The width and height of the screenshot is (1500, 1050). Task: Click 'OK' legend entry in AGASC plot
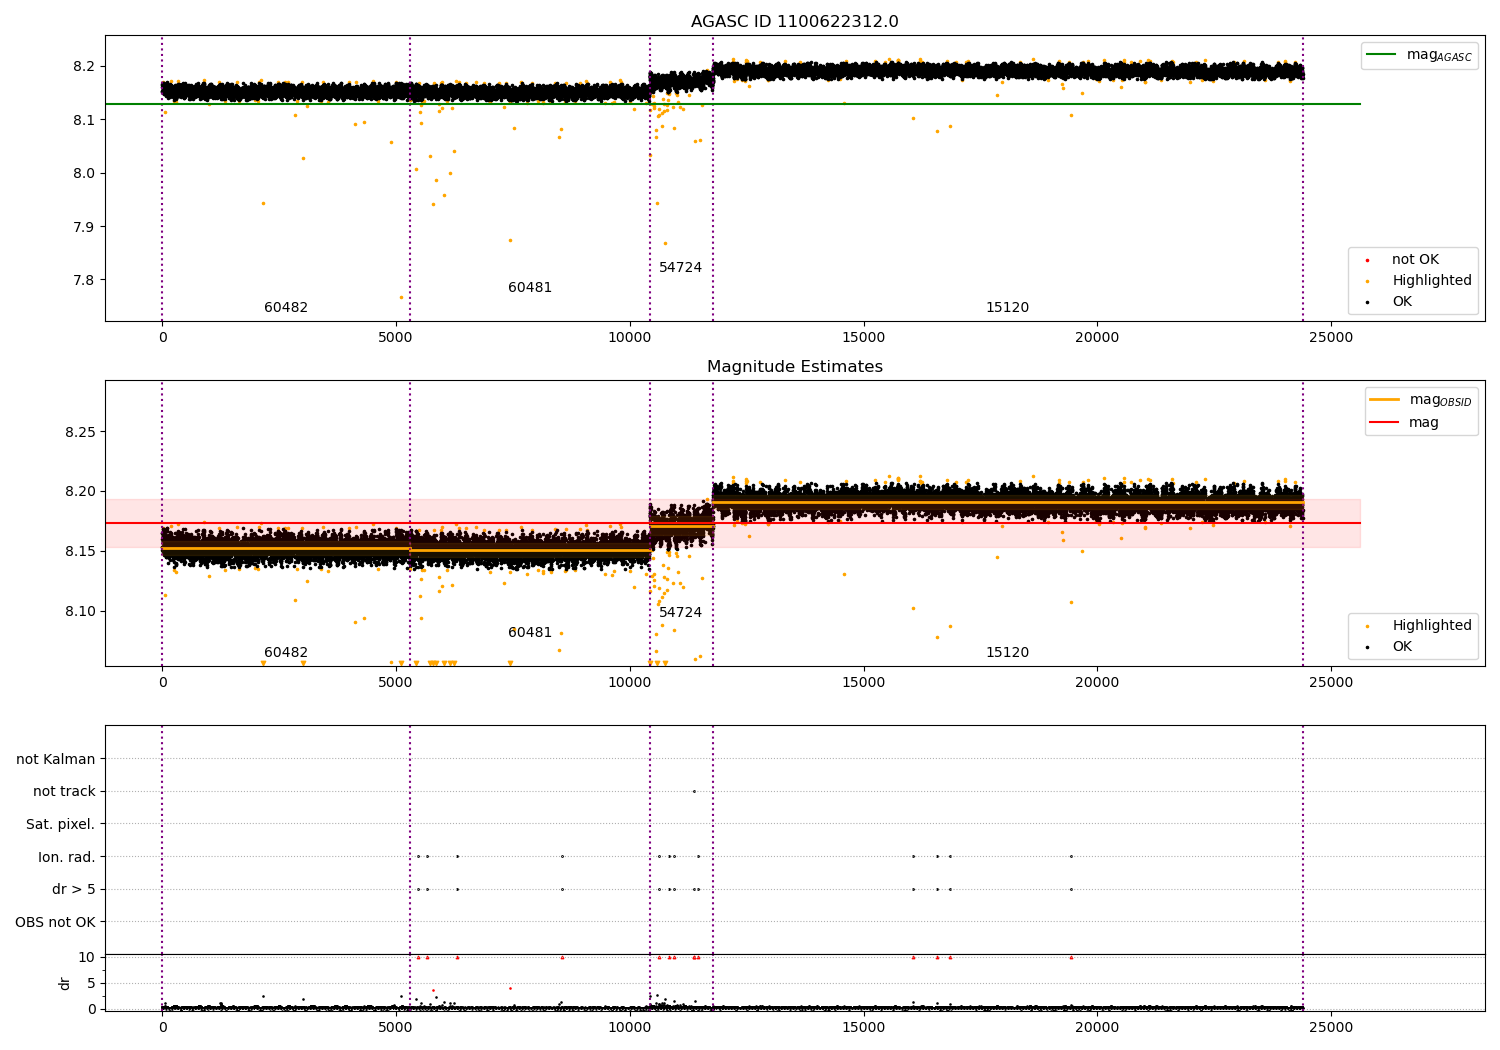click(x=1402, y=302)
